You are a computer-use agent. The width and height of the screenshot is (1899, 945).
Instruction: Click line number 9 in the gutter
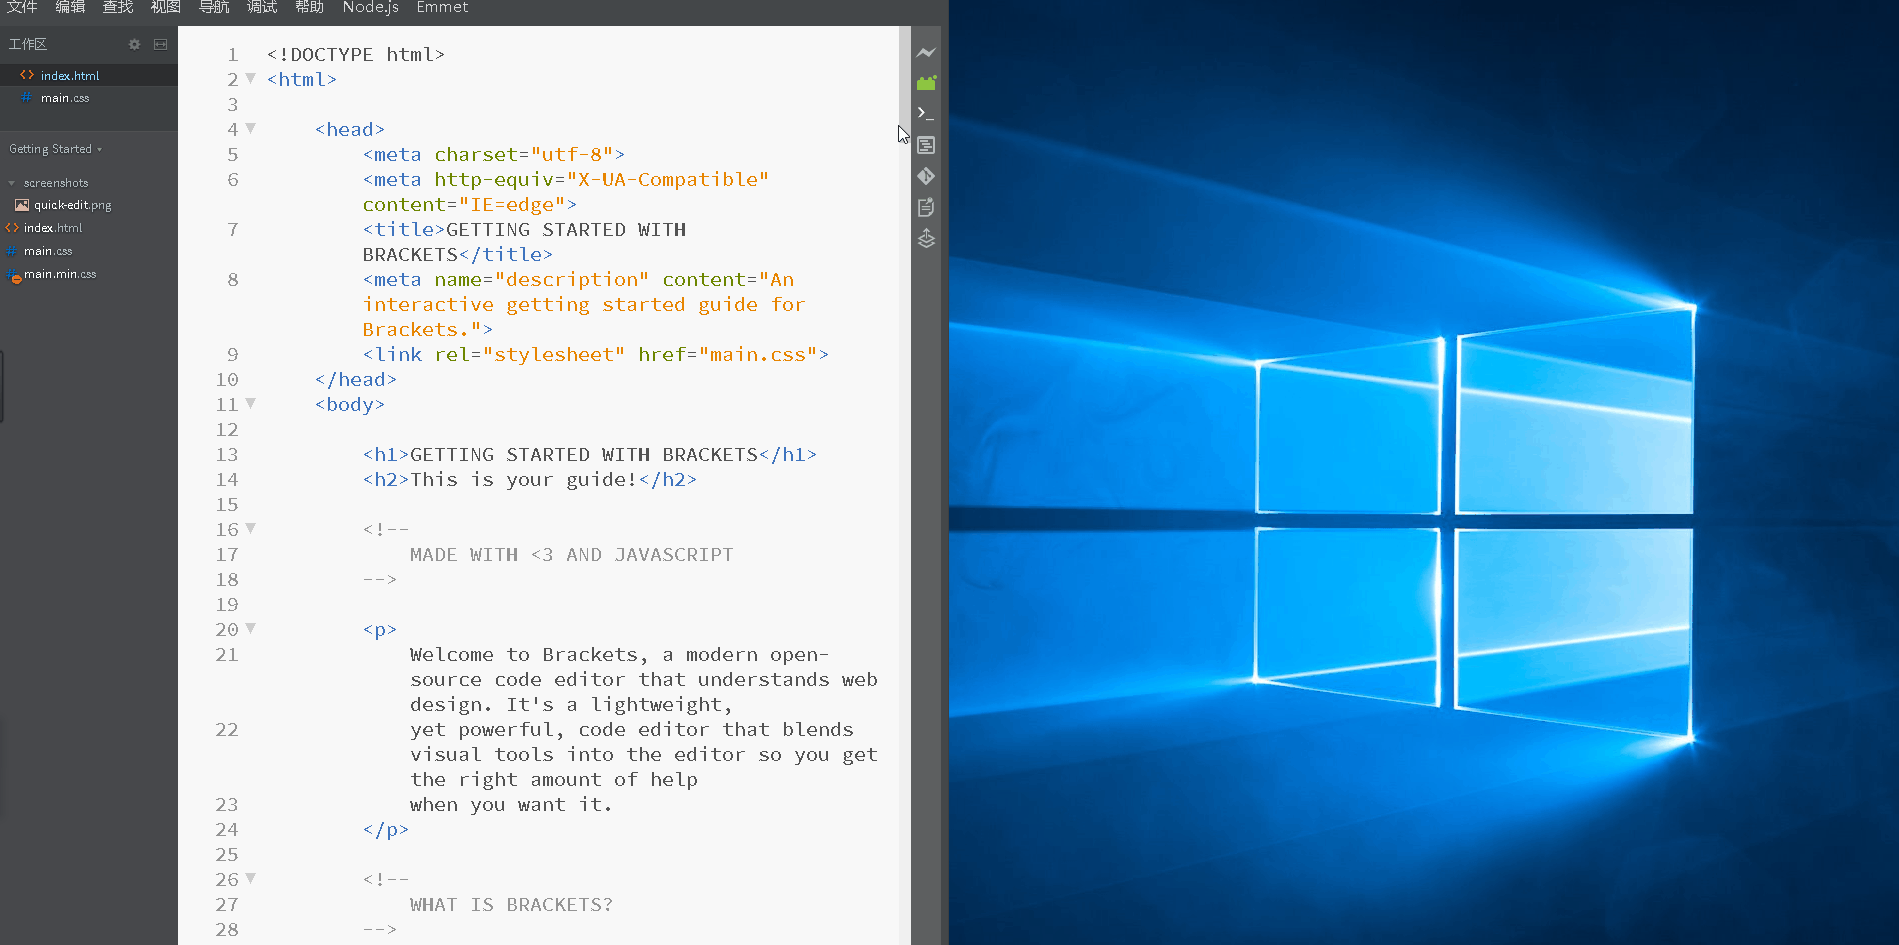233,354
